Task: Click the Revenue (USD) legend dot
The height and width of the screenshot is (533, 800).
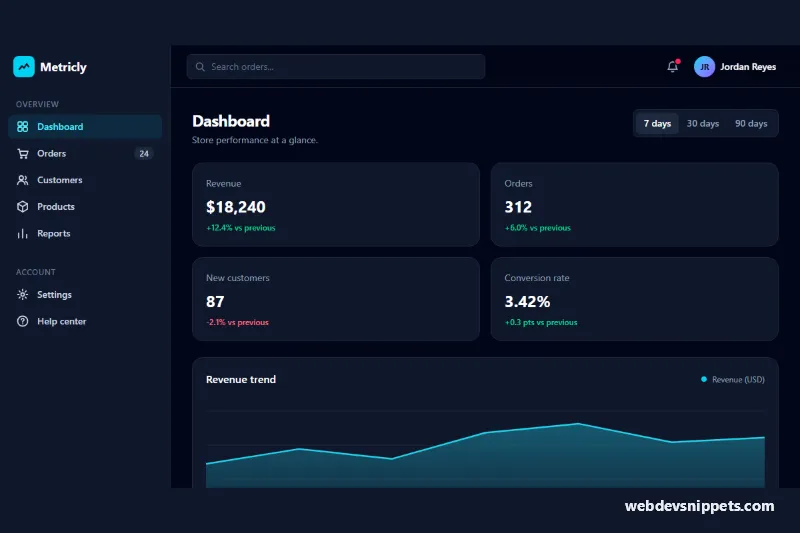Action: (x=704, y=379)
